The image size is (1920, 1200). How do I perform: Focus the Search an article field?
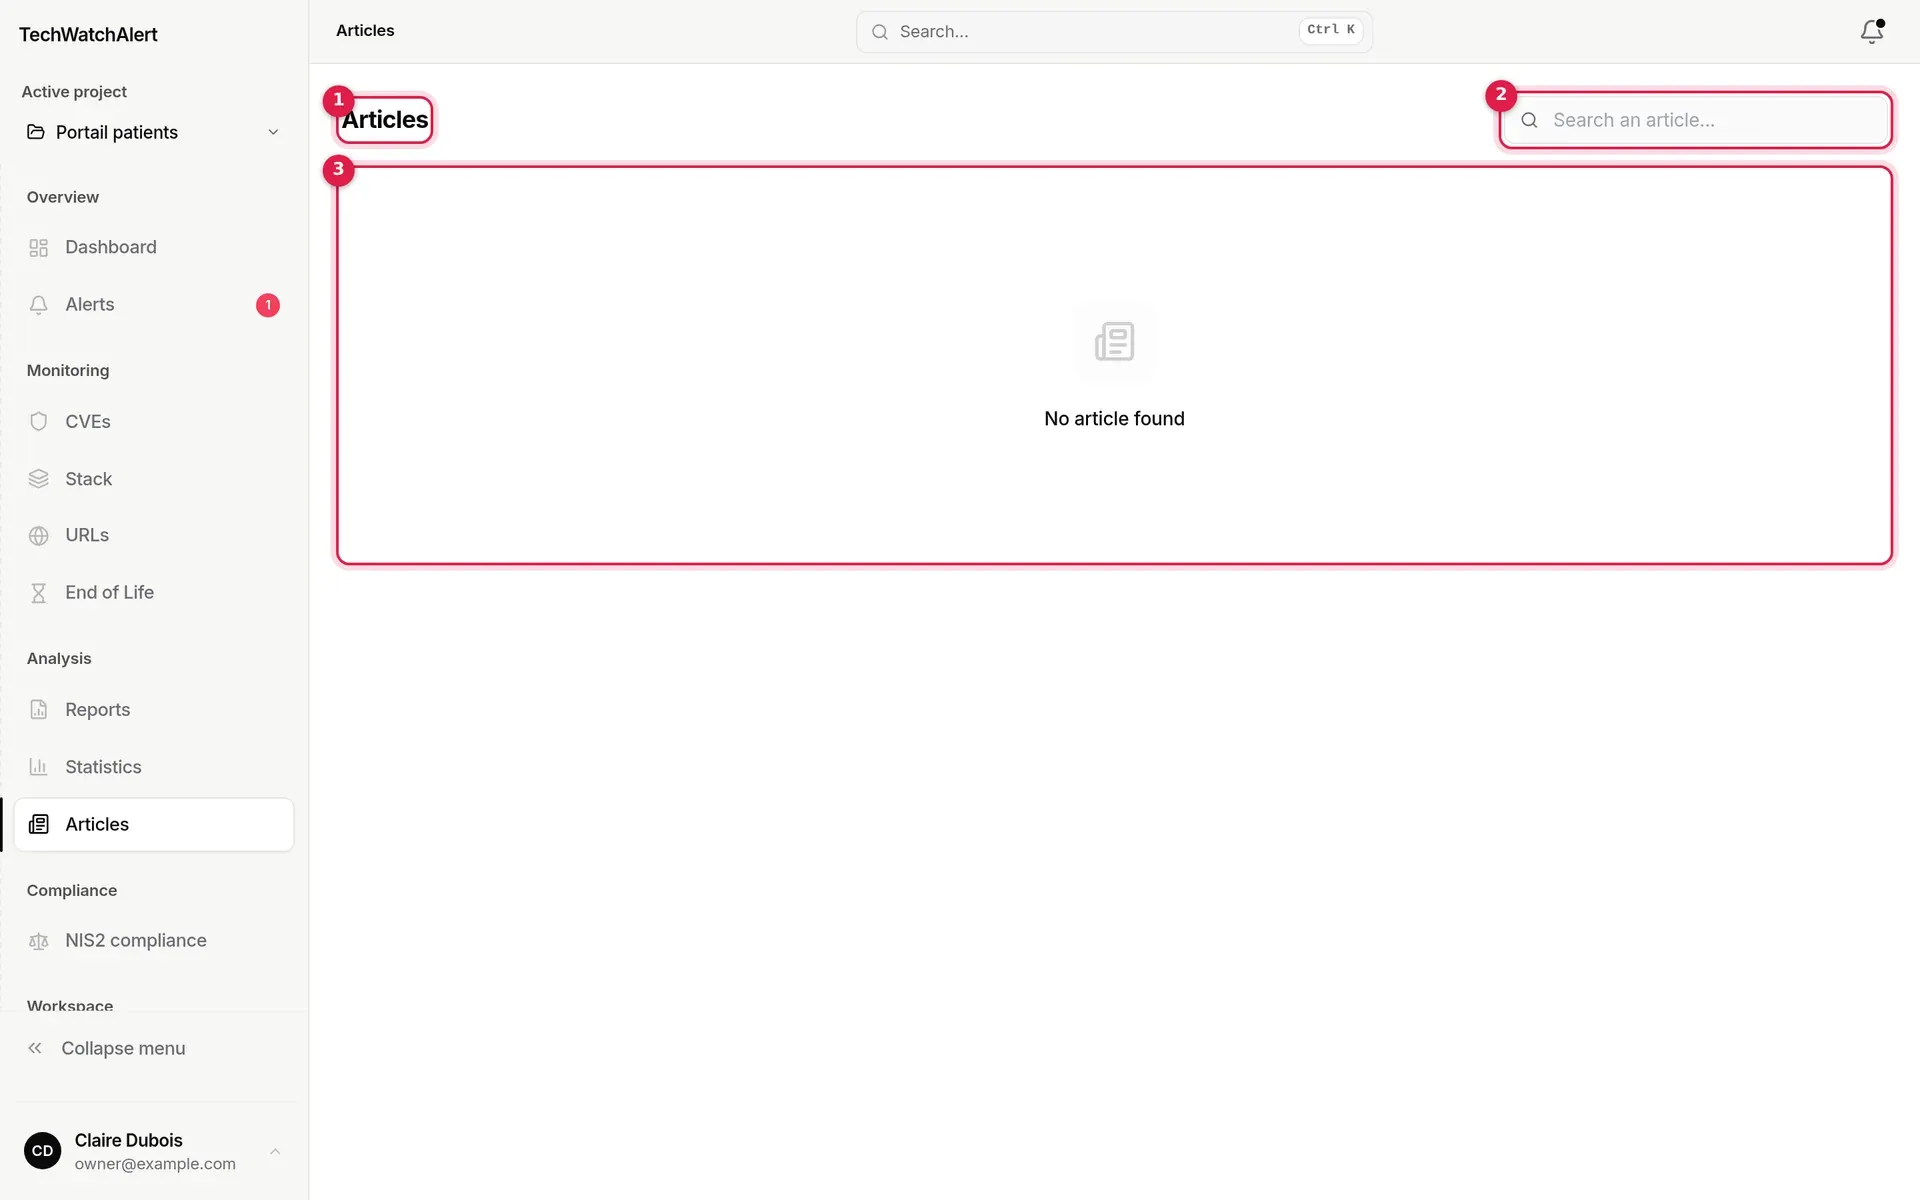[x=1696, y=120]
